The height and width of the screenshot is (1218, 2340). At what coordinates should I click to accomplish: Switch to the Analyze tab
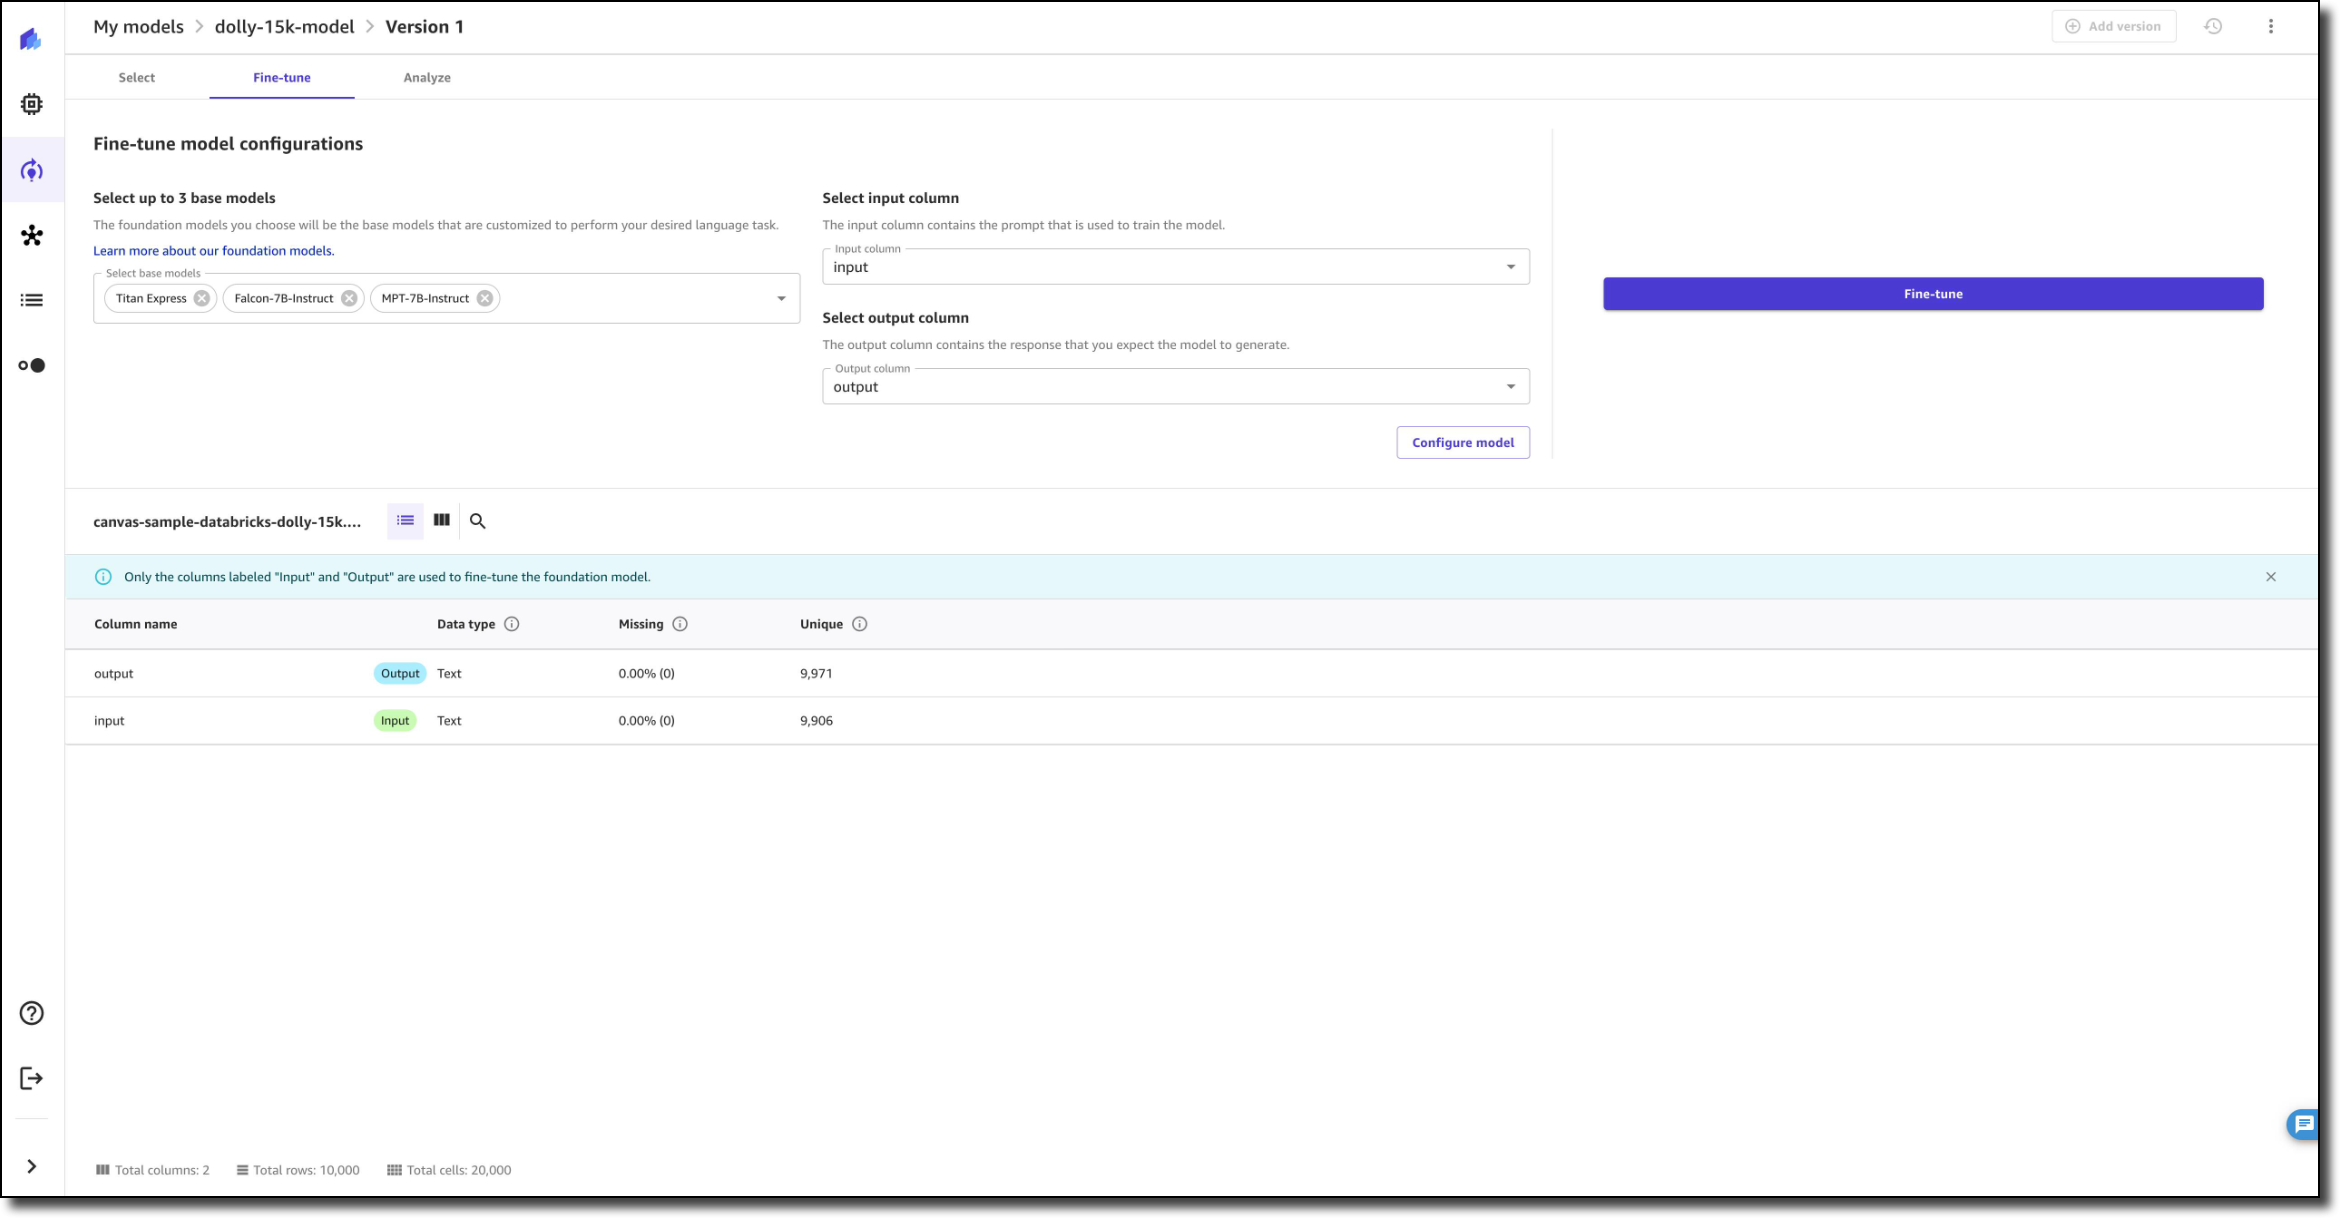pos(427,78)
